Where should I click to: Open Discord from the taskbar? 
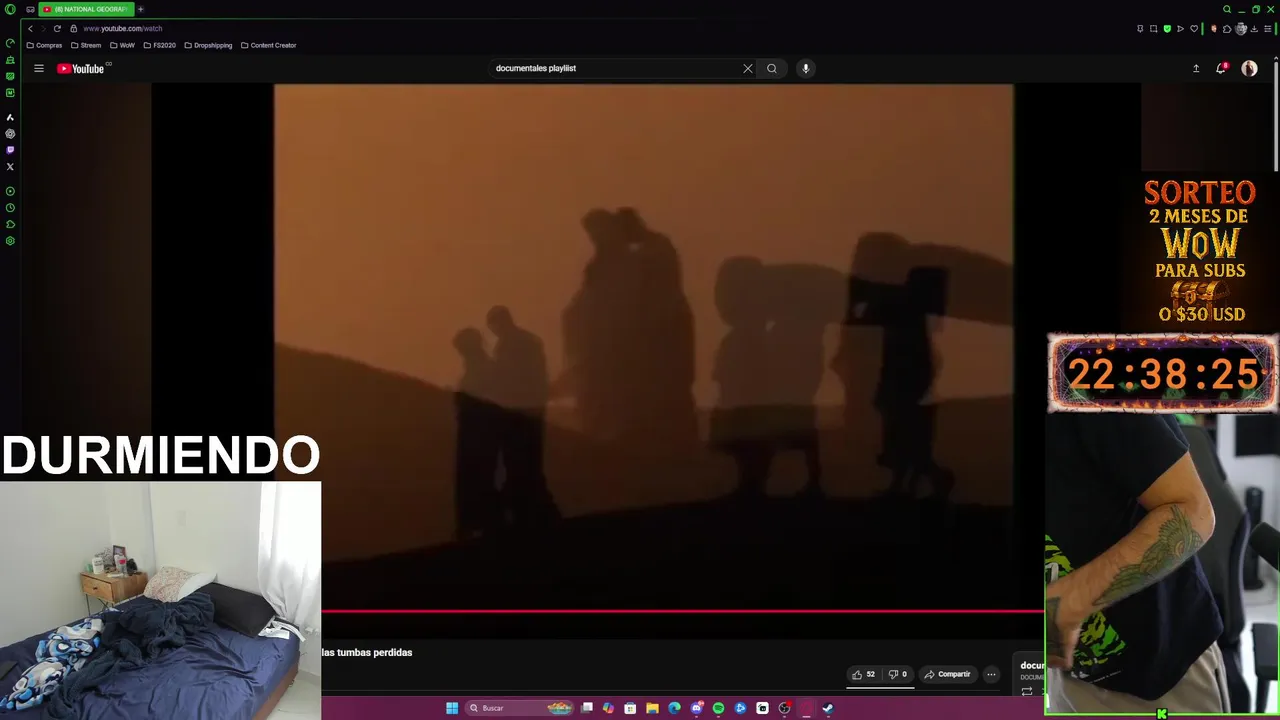[x=696, y=708]
